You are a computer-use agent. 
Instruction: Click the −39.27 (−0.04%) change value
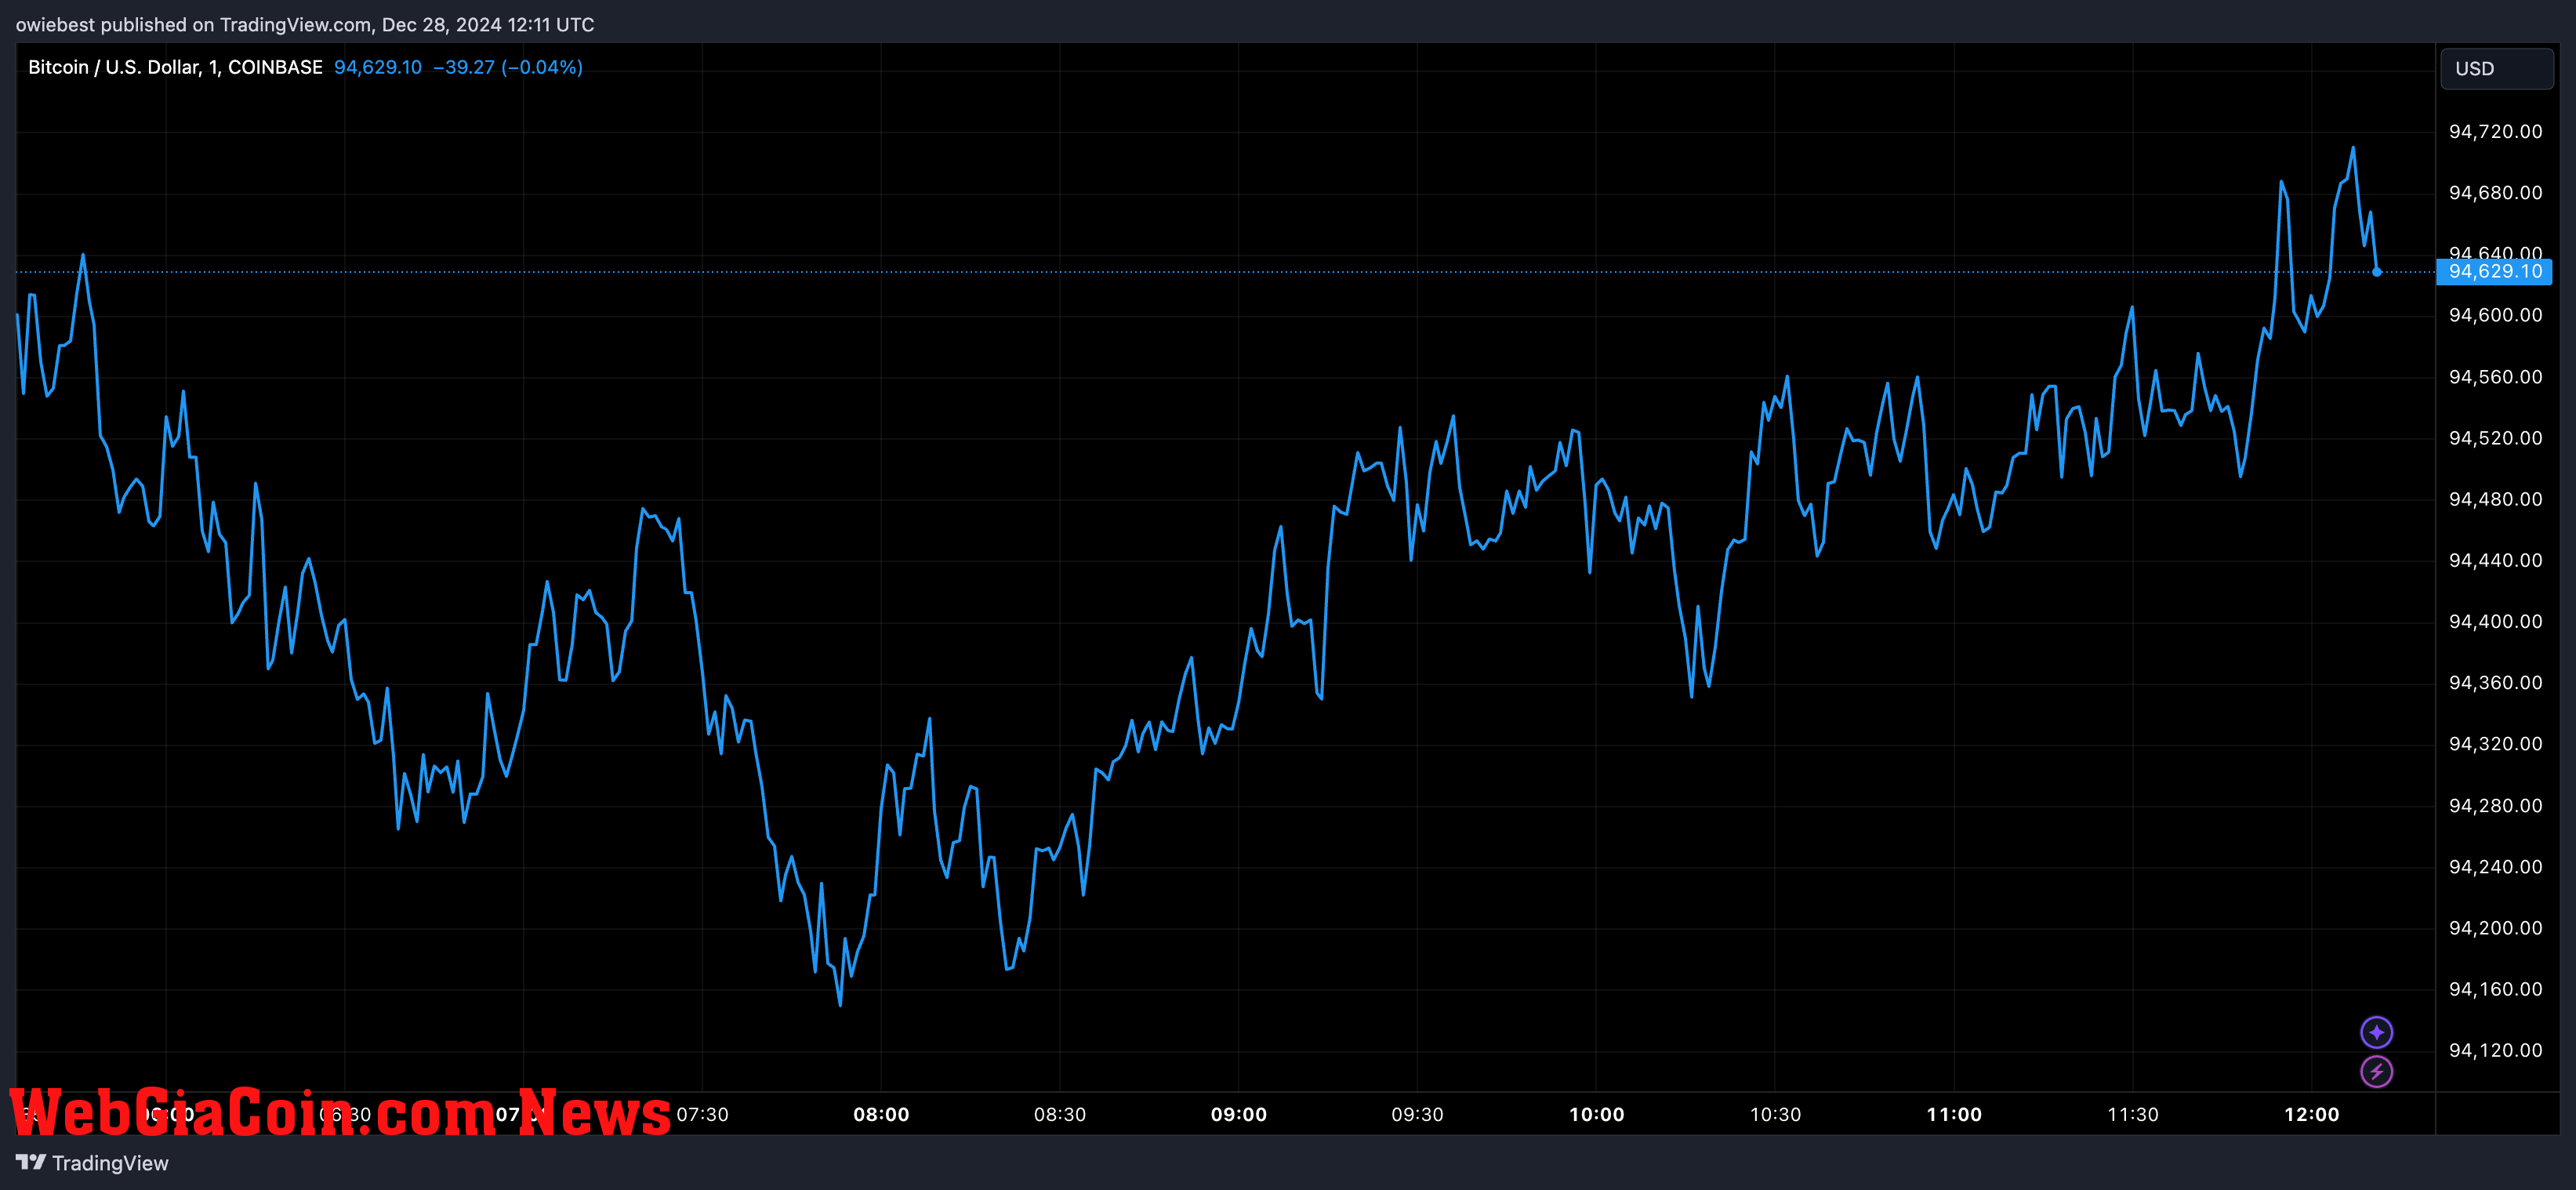tap(508, 67)
